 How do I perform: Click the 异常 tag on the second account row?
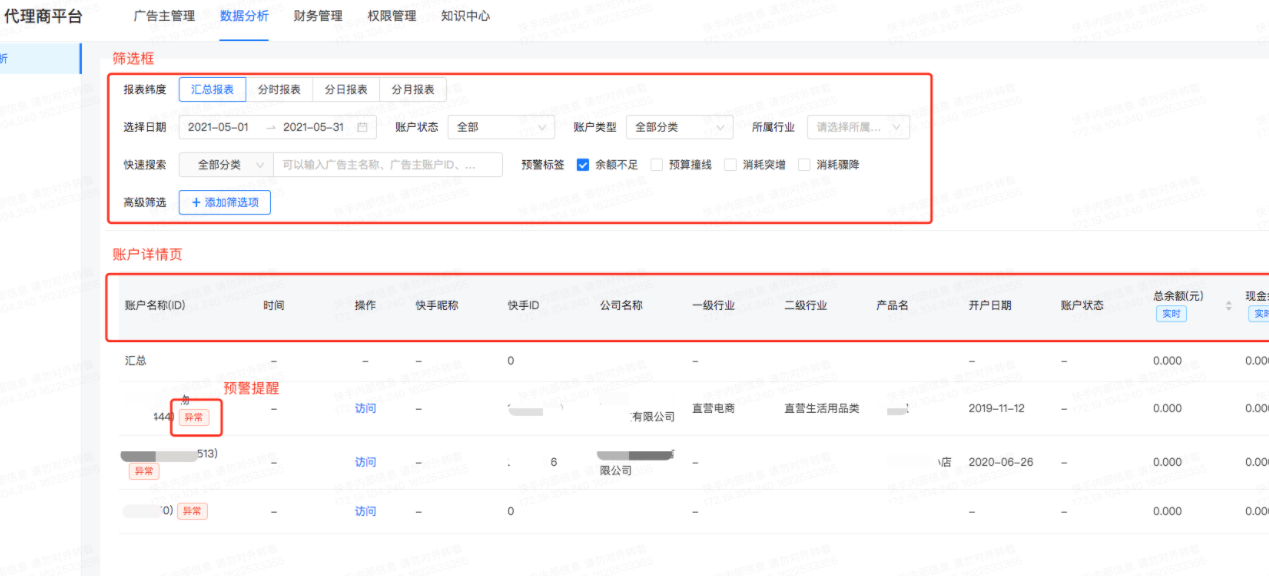pos(143,471)
